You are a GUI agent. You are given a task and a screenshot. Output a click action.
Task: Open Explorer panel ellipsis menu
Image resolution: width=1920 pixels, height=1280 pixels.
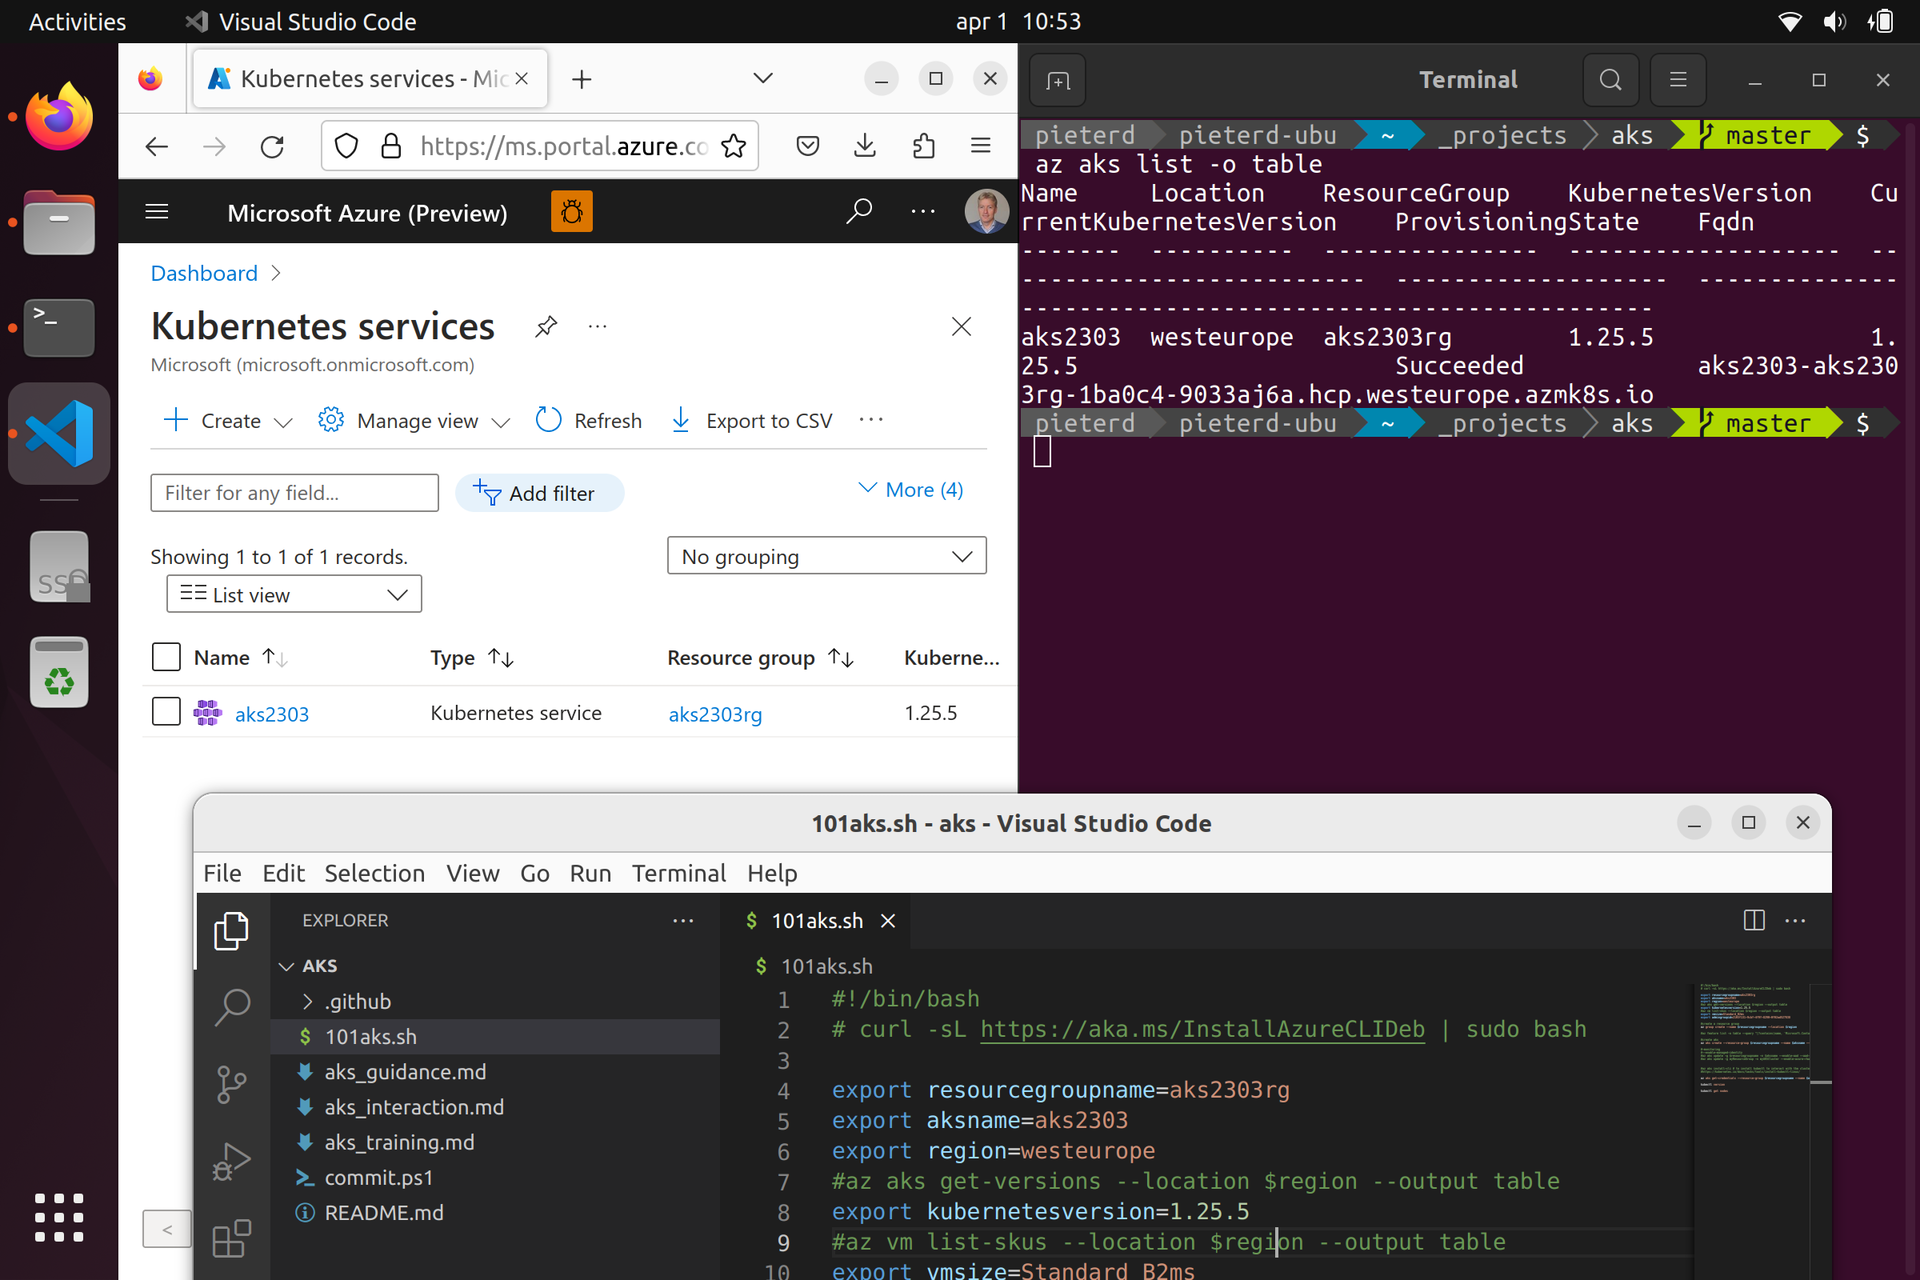click(683, 920)
